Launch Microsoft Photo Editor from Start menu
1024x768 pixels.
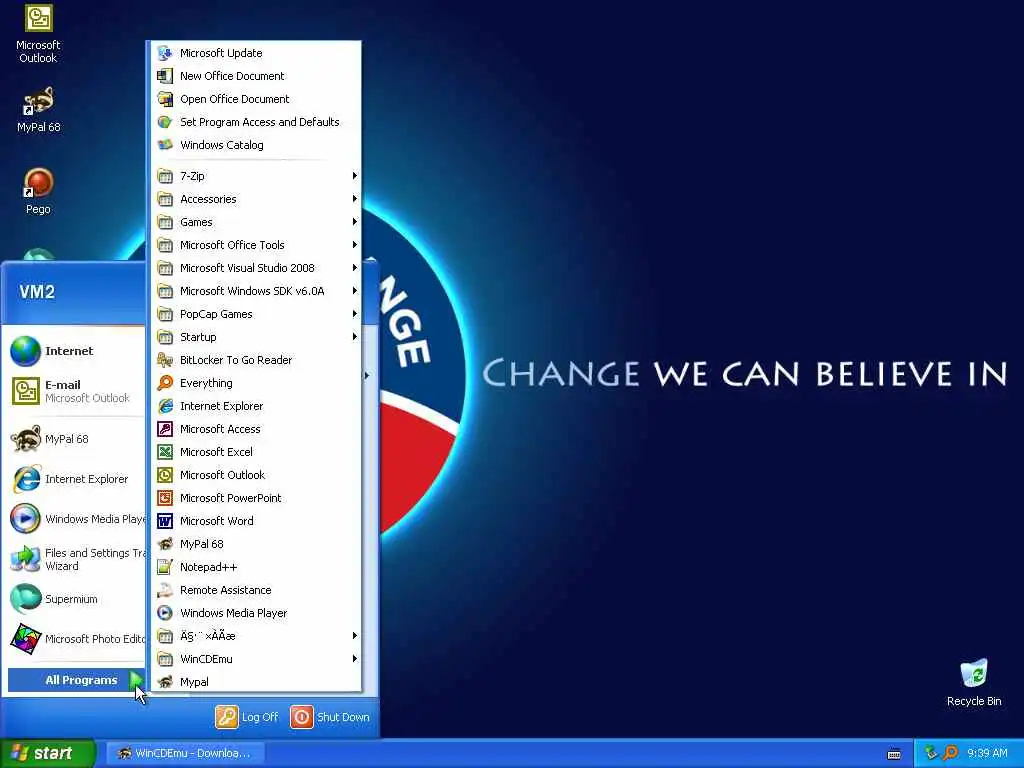coord(77,639)
